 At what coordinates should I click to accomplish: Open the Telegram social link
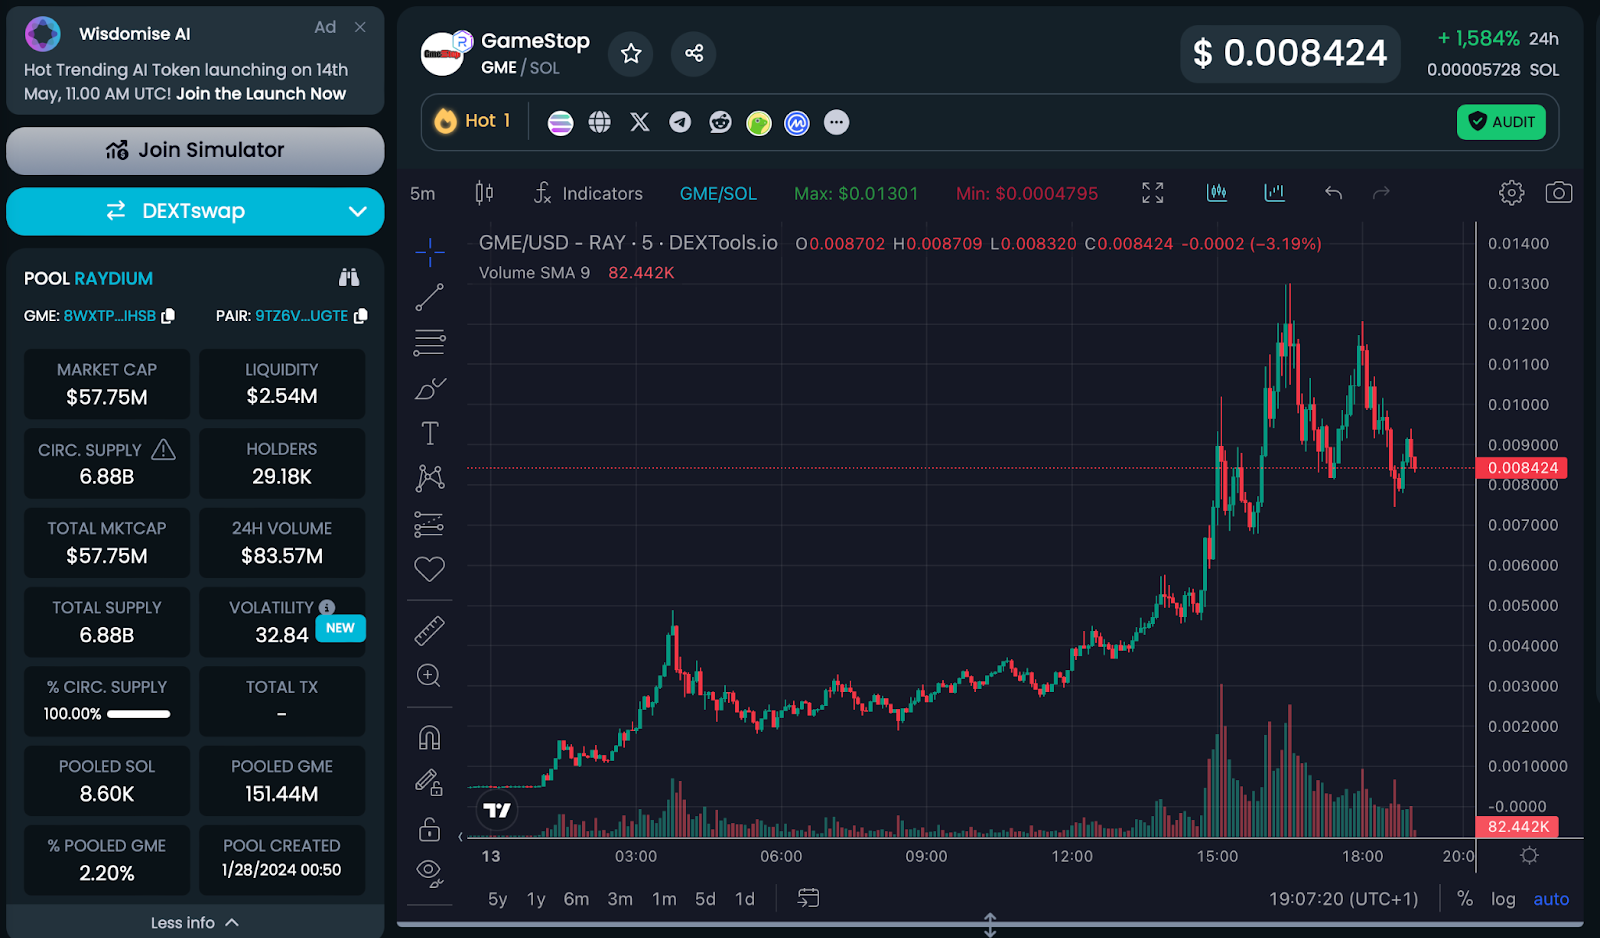click(x=680, y=122)
